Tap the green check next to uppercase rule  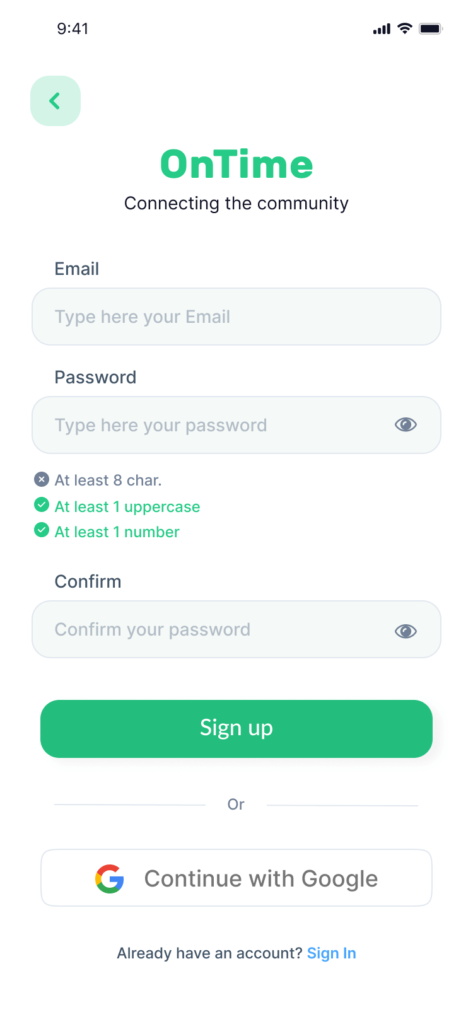coord(42,505)
